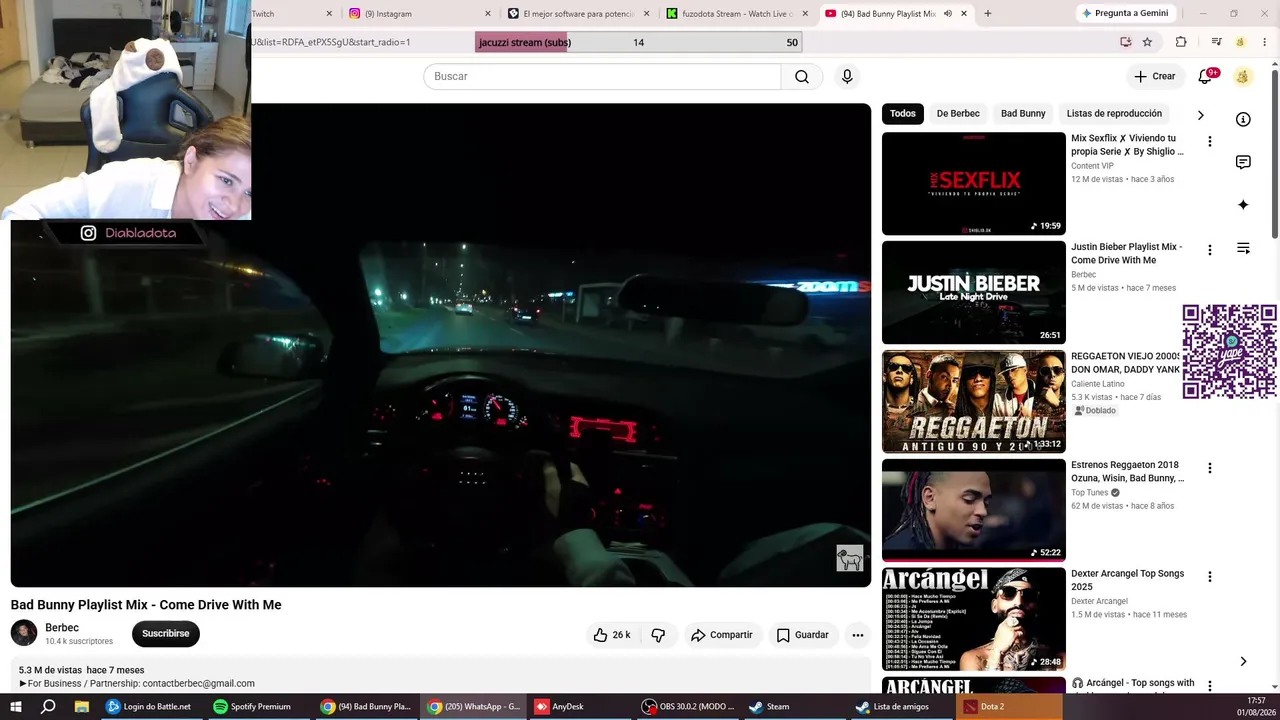Open the playlist queue icon in side panel
This screenshot has height=720, width=1280.
click(x=1243, y=248)
